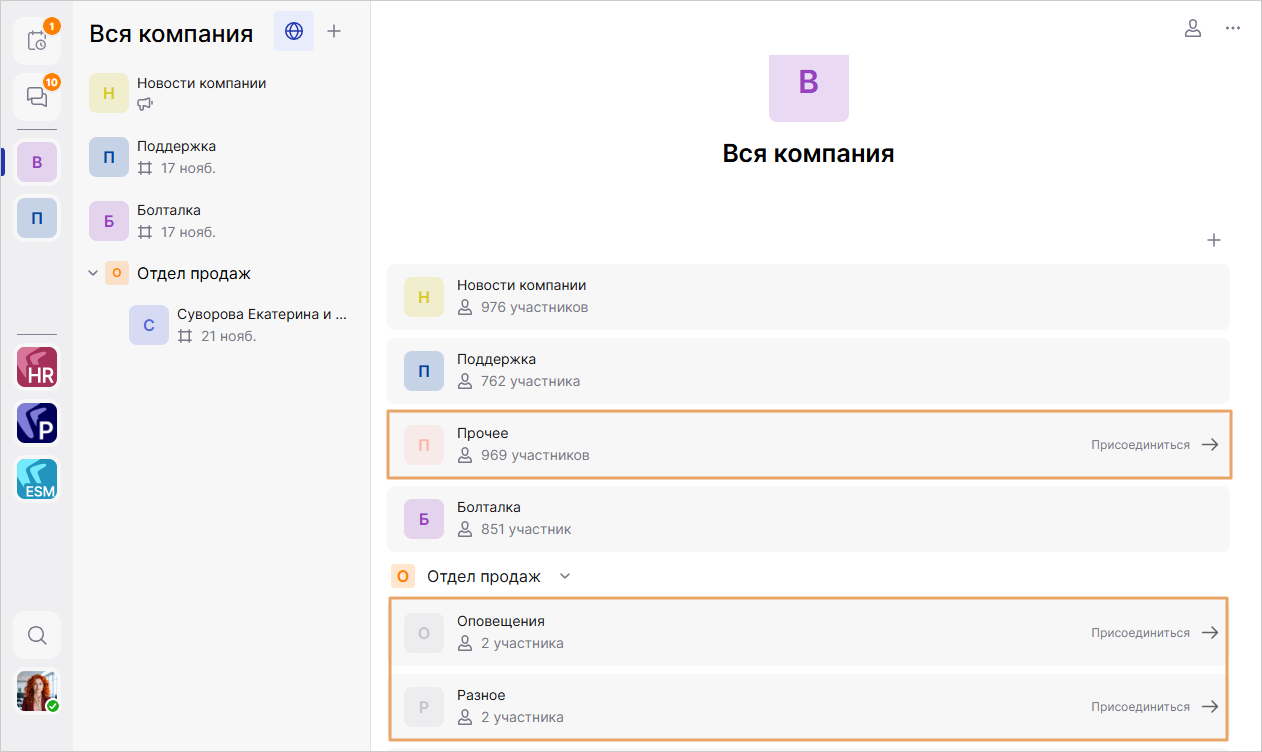The image size is (1262, 752).
Task: Join the Разное channel
Action: pyautogui.click(x=1154, y=707)
